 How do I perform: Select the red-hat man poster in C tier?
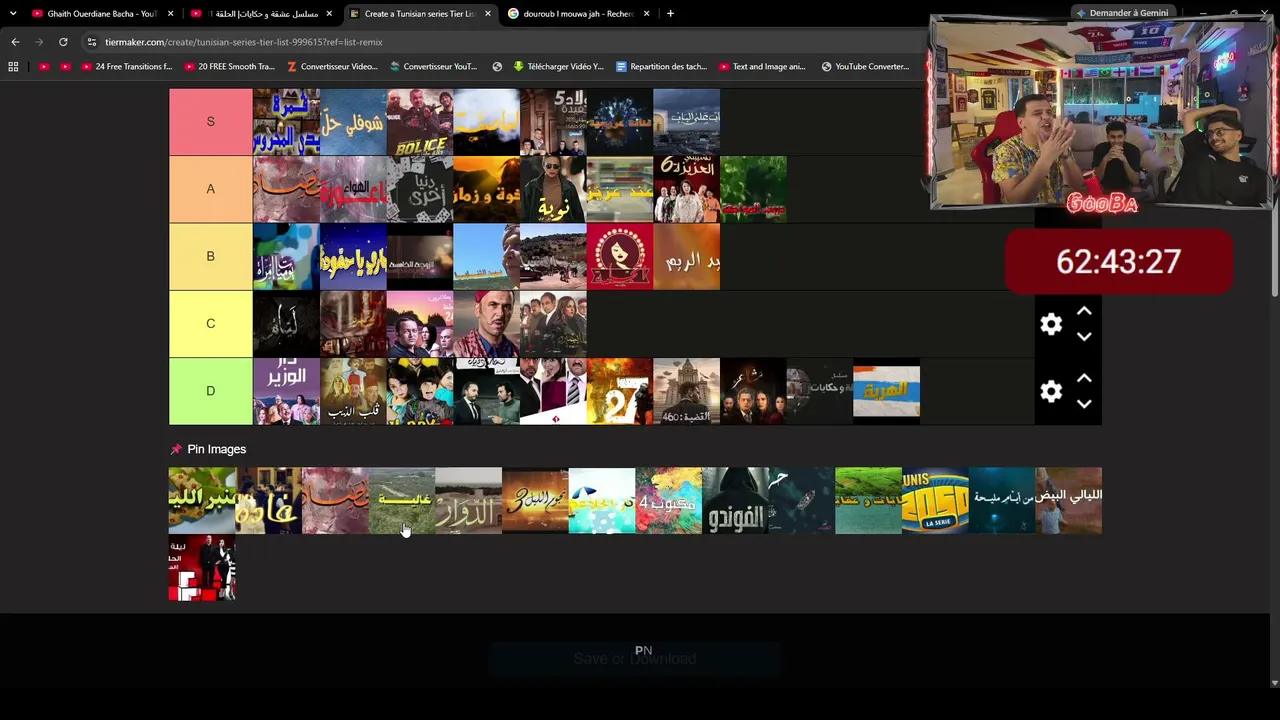[486, 323]
